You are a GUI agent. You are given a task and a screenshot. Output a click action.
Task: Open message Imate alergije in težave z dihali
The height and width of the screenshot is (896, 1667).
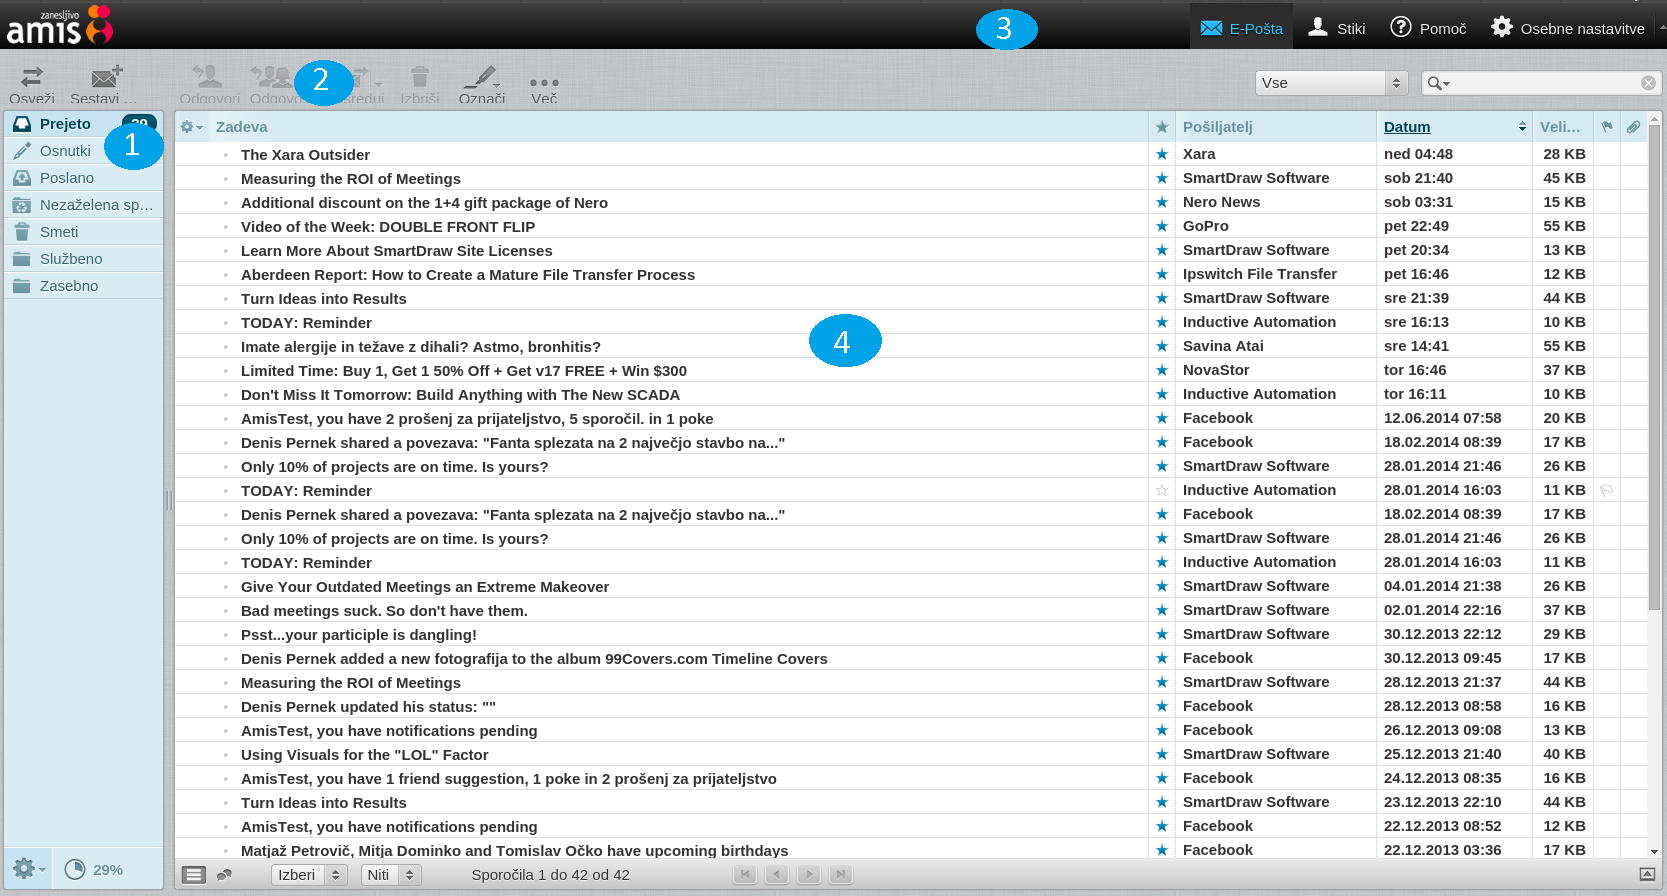[421, 347]
